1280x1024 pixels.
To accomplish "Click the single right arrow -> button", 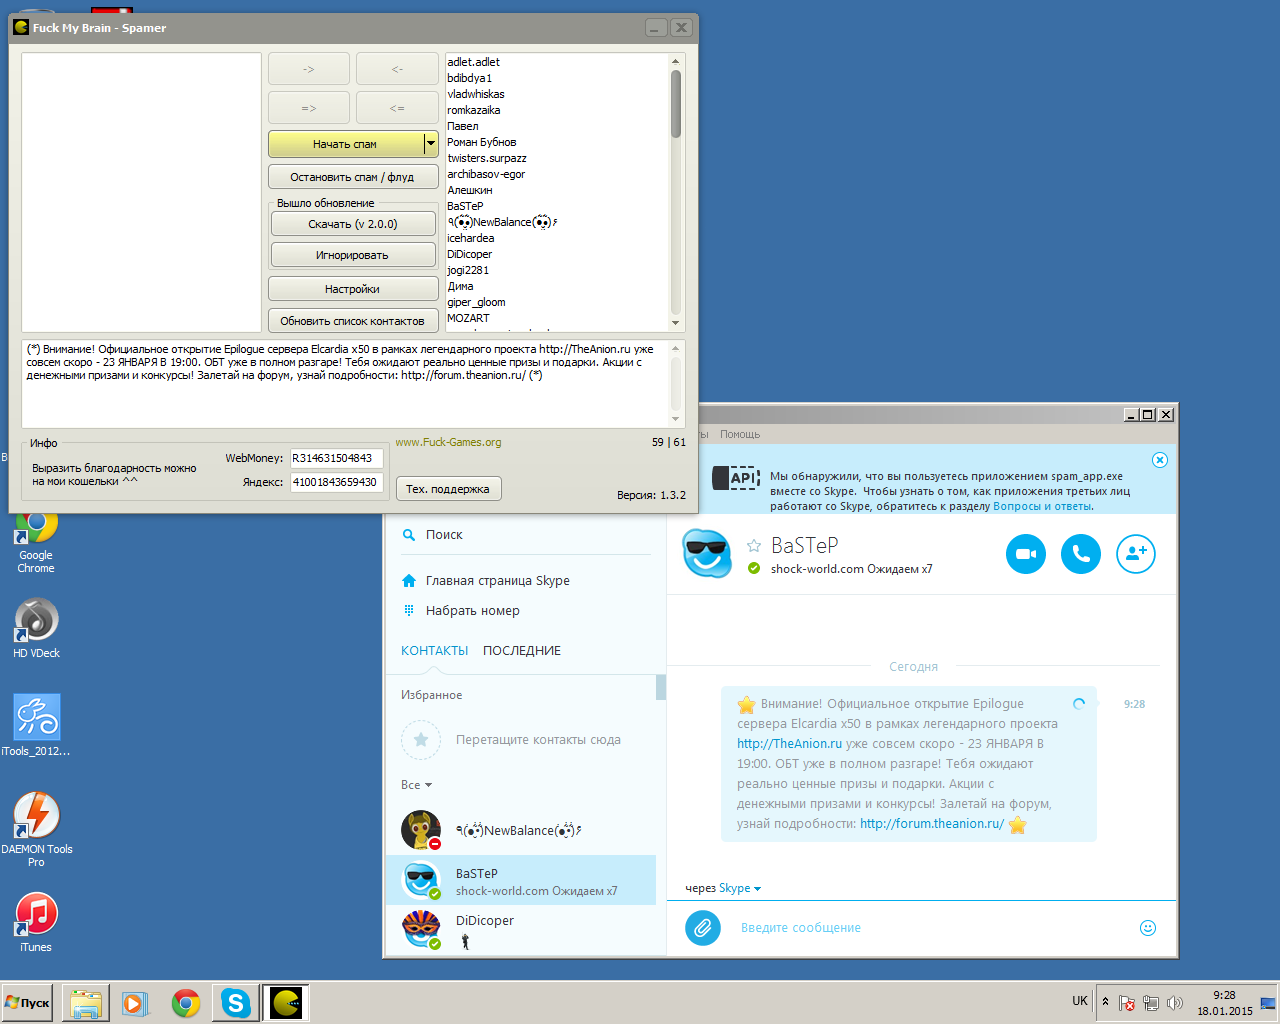I will (309, 69).
